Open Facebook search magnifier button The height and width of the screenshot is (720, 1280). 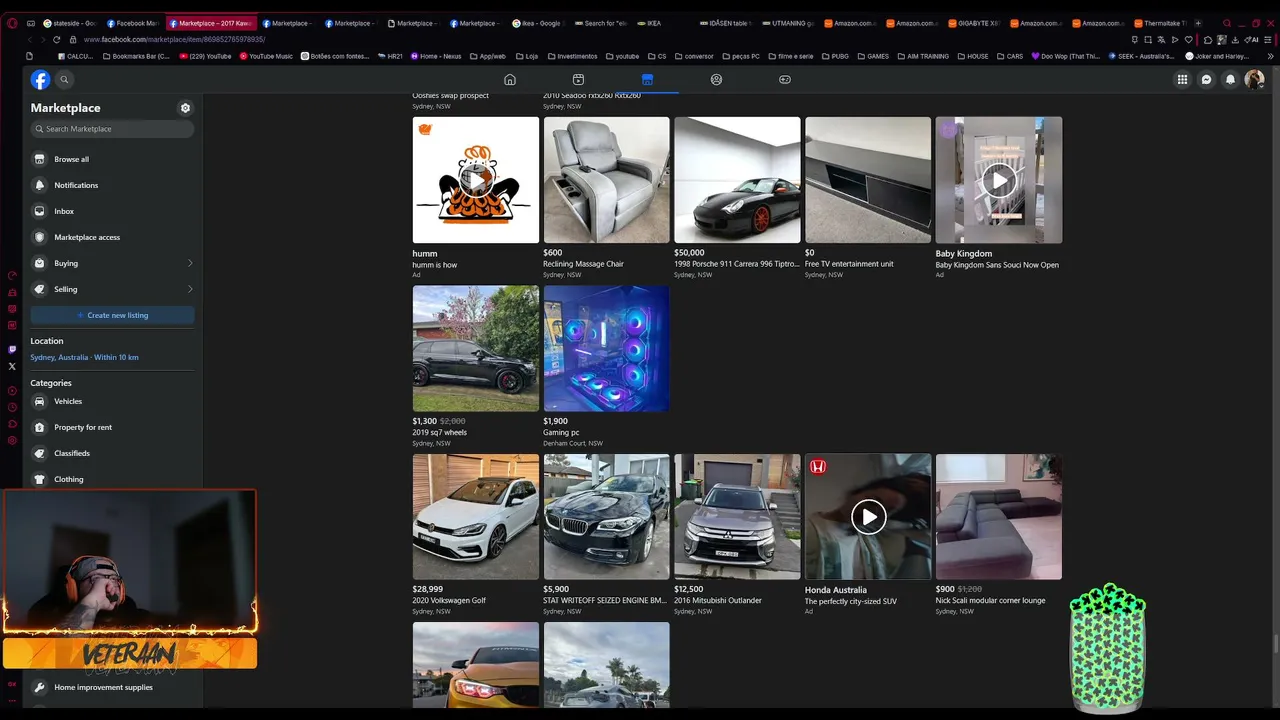[x=64, y=80]
